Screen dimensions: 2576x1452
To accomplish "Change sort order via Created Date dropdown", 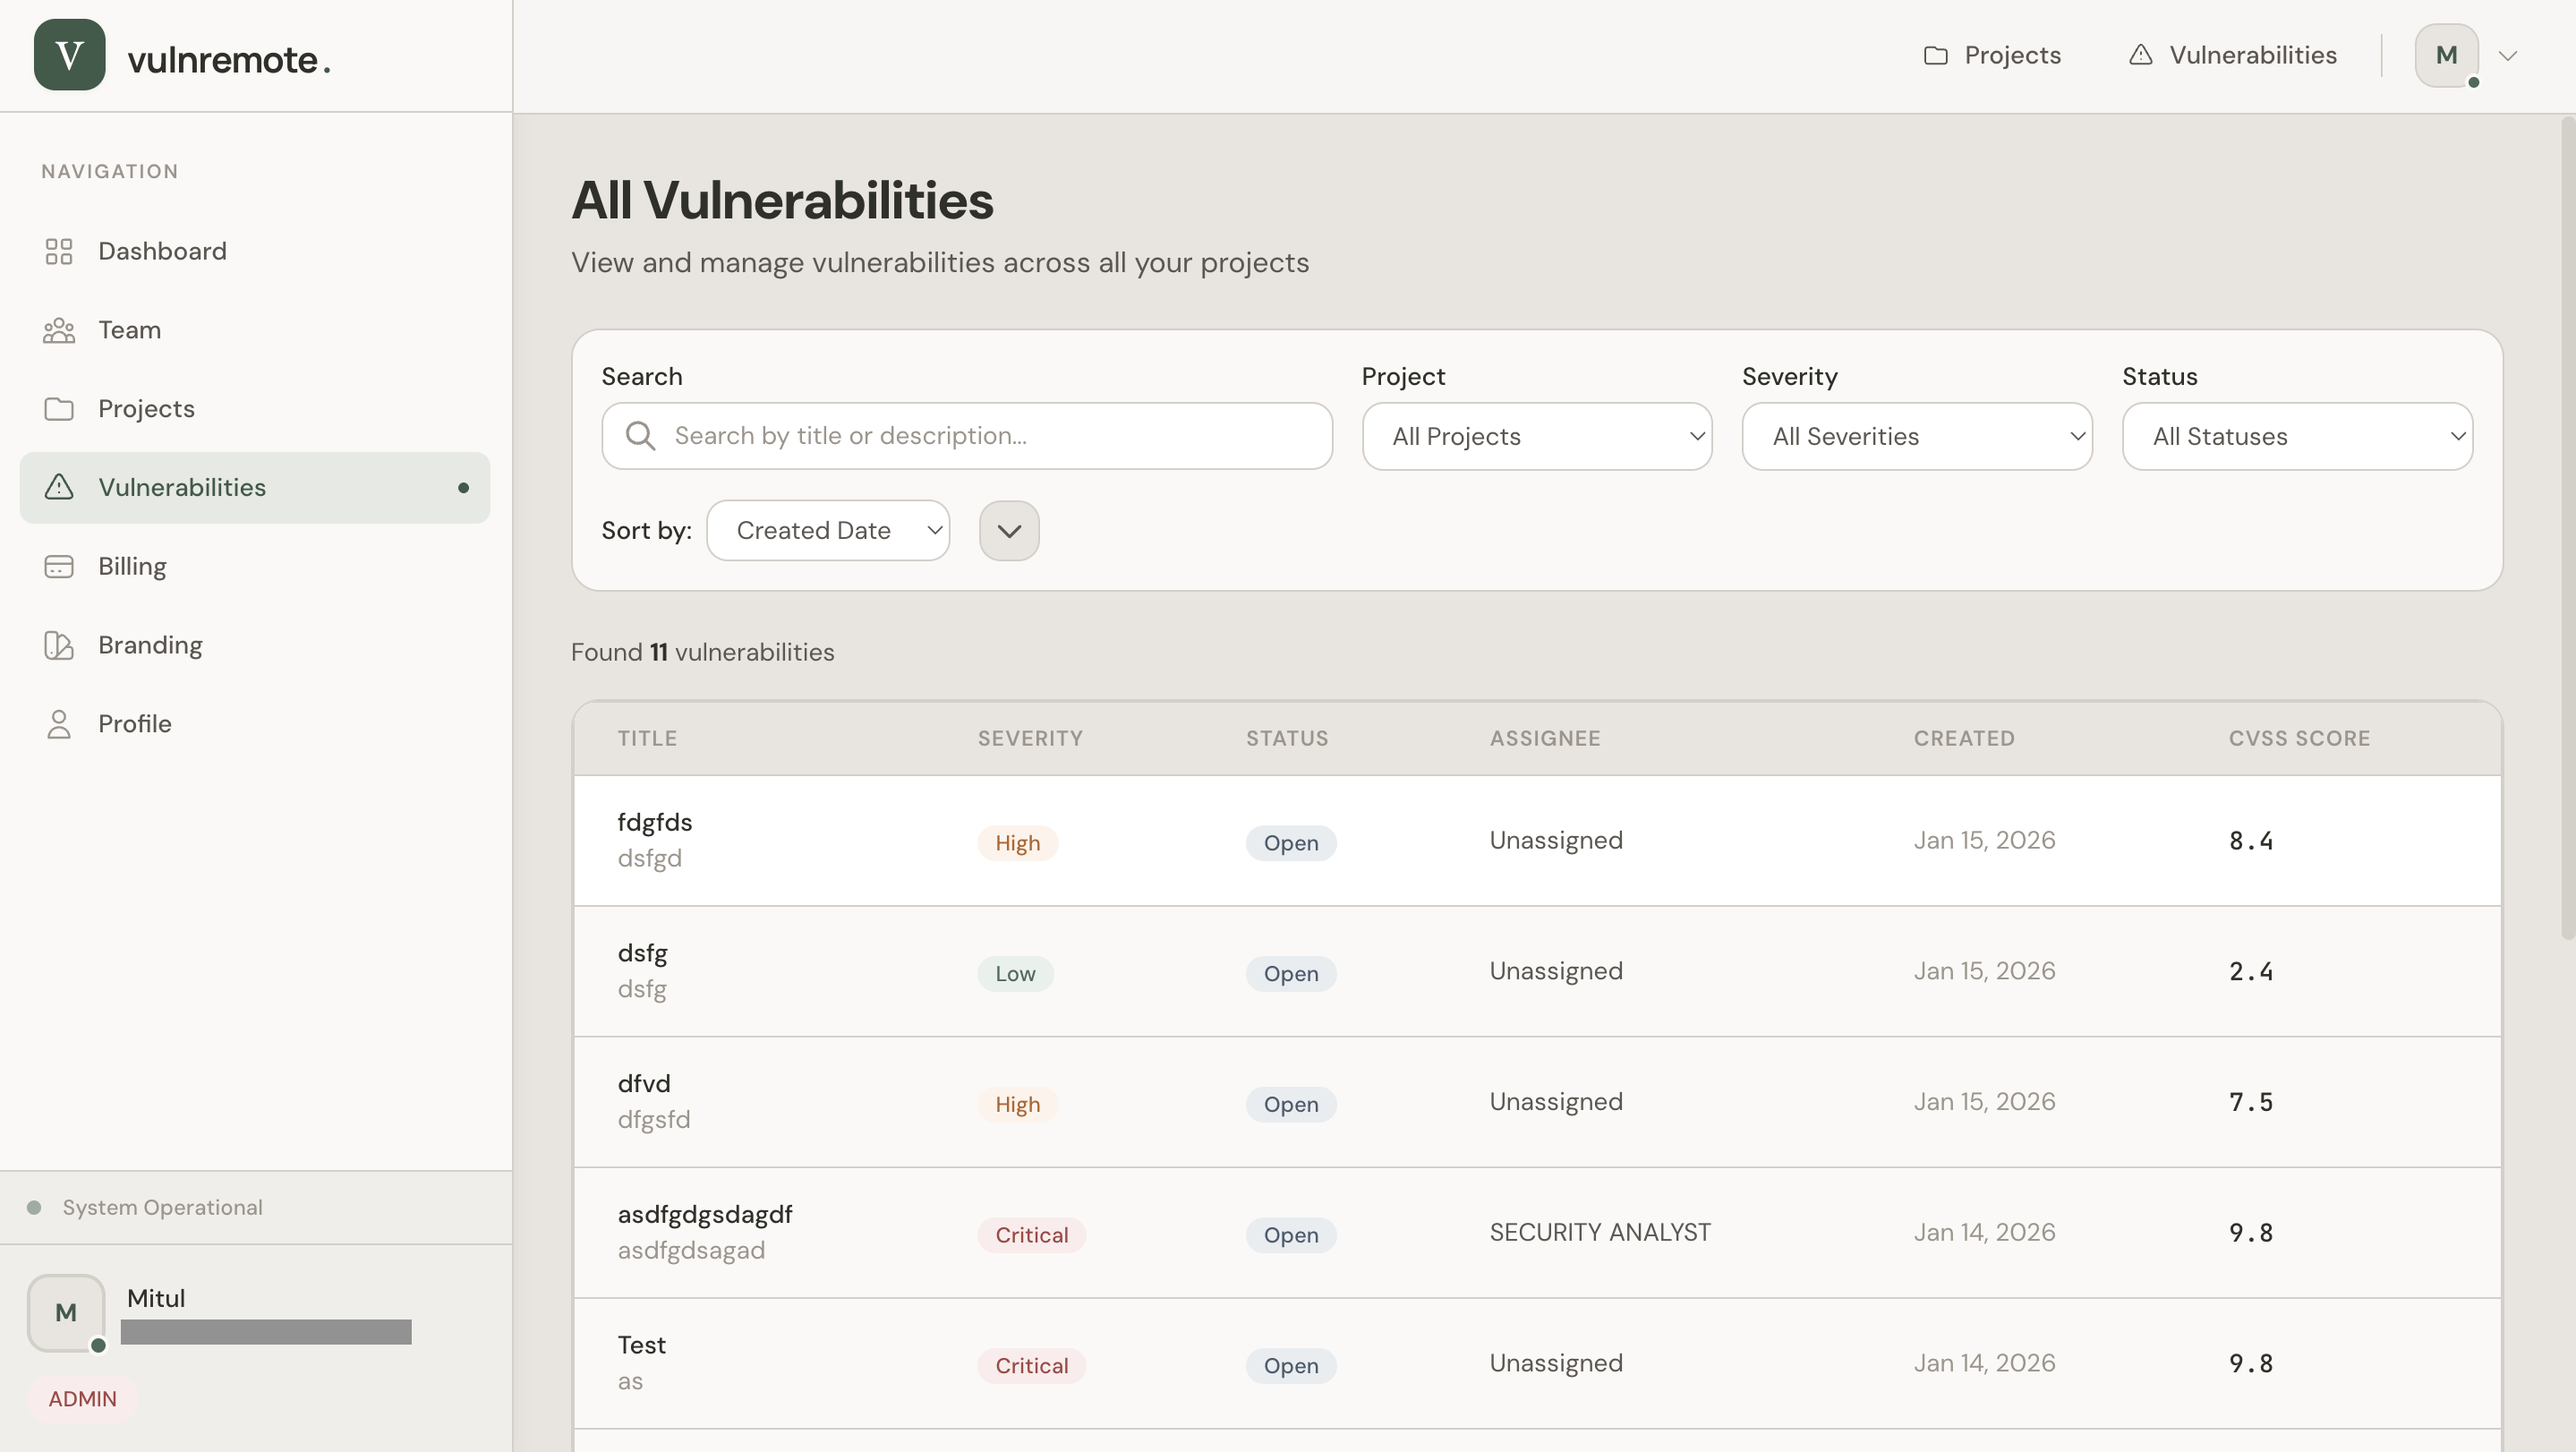I will [828, 530].
